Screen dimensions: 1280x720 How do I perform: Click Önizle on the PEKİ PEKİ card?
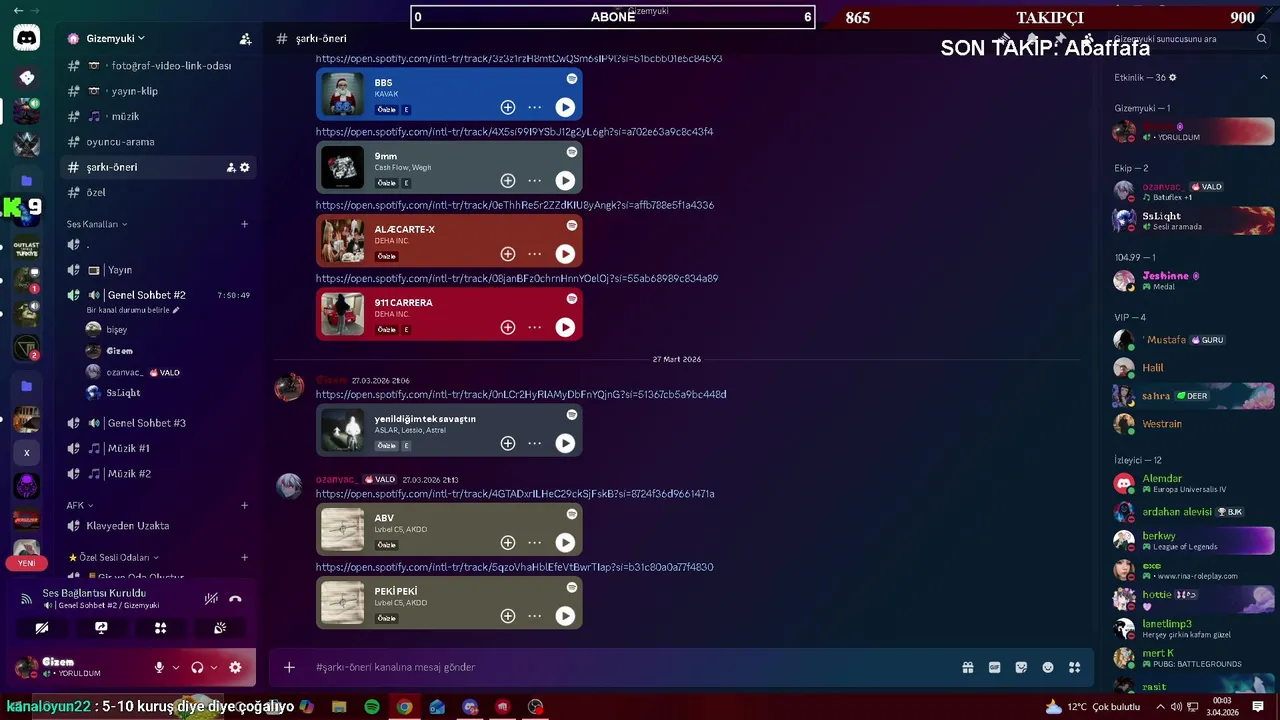tap(386, 618)
